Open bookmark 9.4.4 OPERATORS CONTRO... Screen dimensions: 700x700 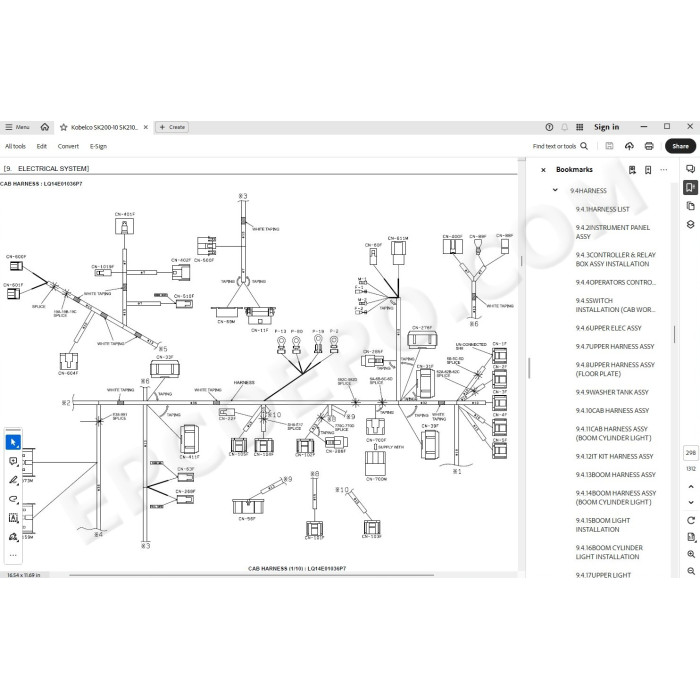tap(615, 282)
